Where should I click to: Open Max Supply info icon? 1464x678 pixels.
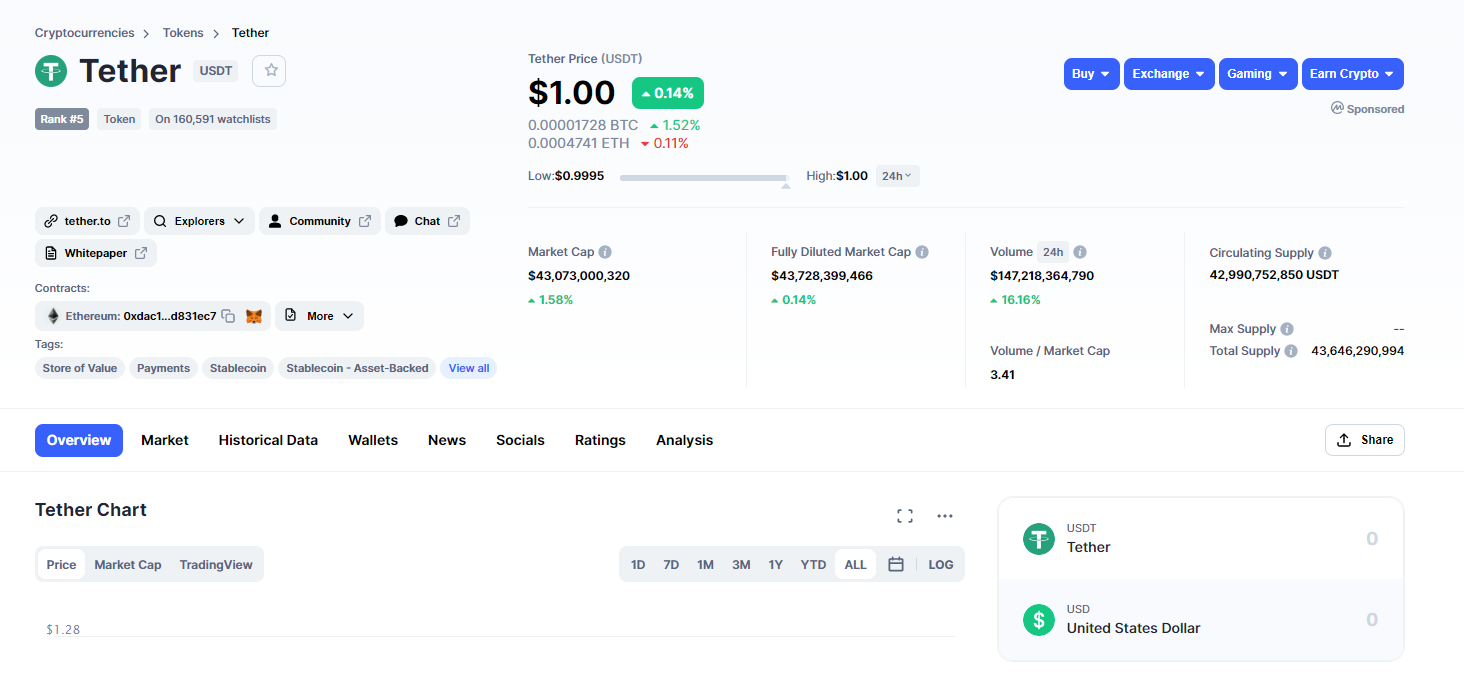coord(1287,329)
